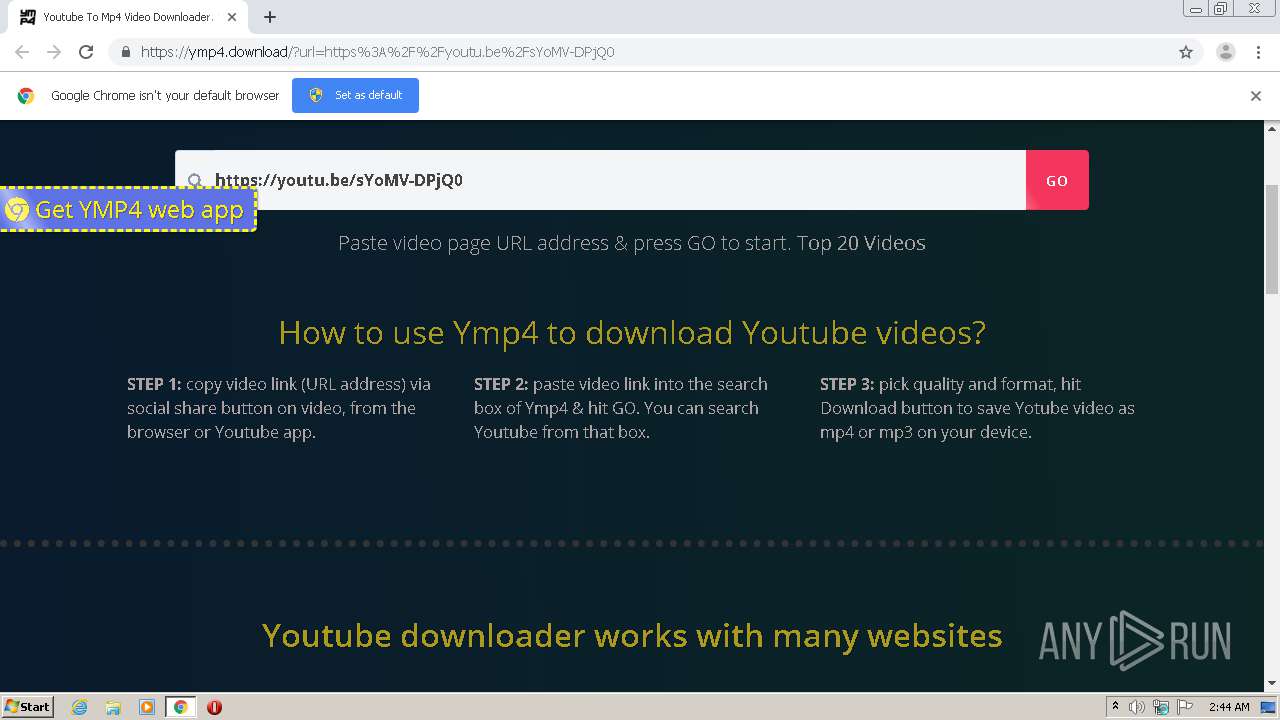The image size is (1280, 720).
Task: Reload the page with refresh icon
Action: [x=86, y=52]
